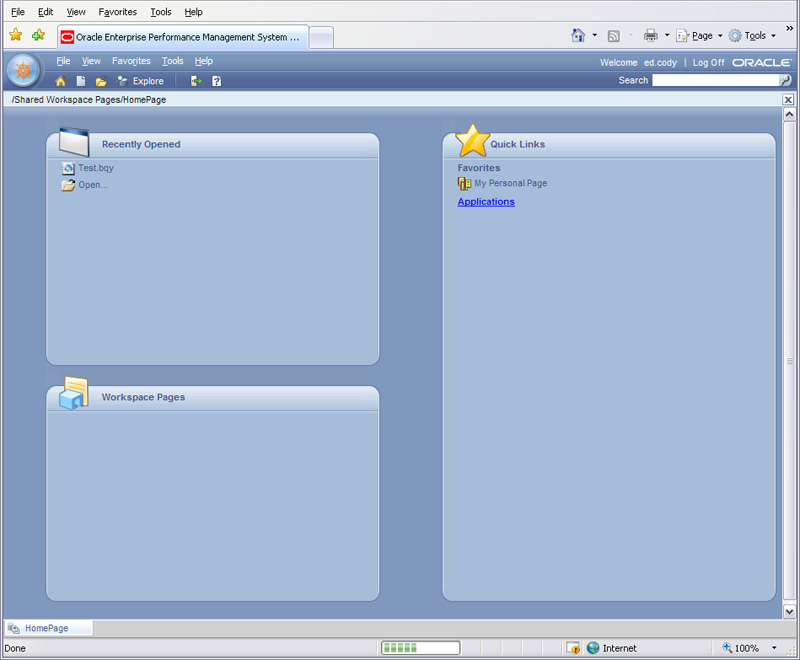Click the scrollbar up arrow
The image size is (800, 660).
[789, 114]
